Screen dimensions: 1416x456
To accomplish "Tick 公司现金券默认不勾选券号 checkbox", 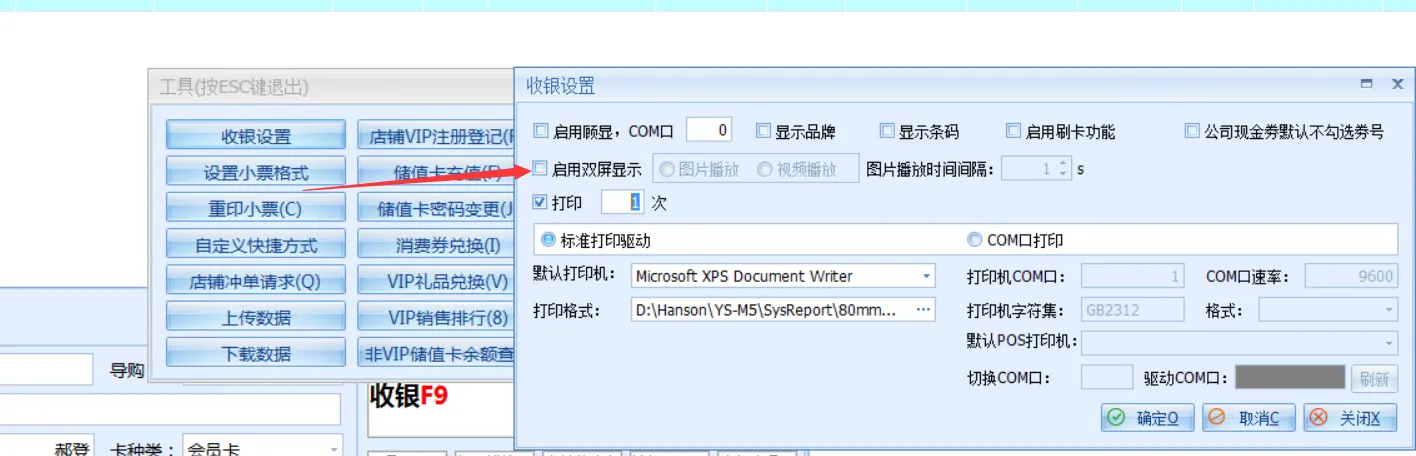I will [x=1191, y=131].
